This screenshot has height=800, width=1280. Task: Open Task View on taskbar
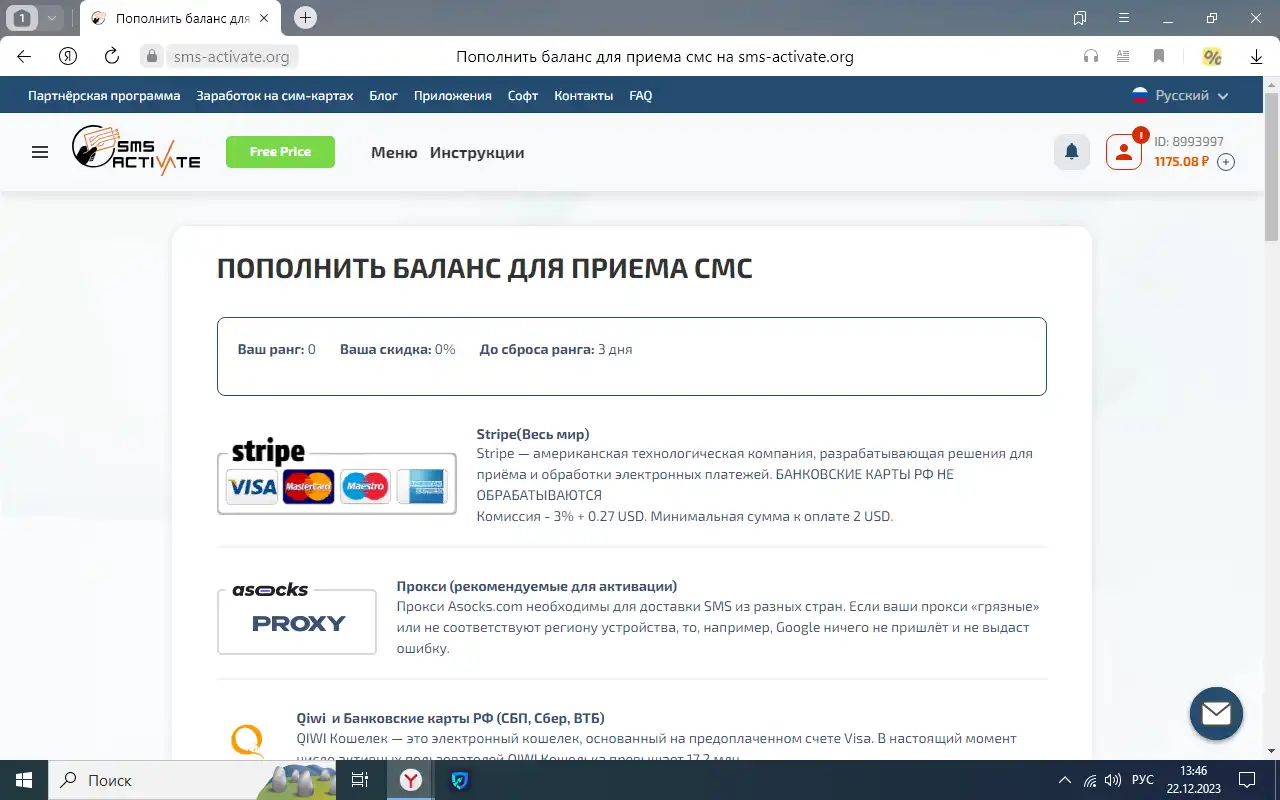pos(360,780)
